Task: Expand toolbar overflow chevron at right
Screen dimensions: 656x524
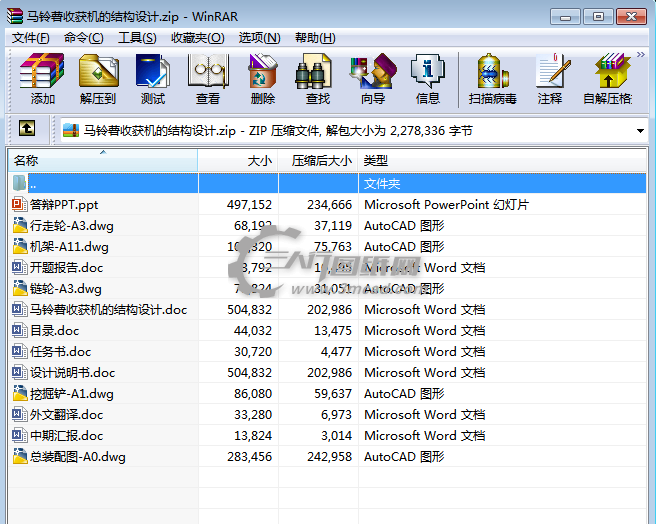Action: 640,54
